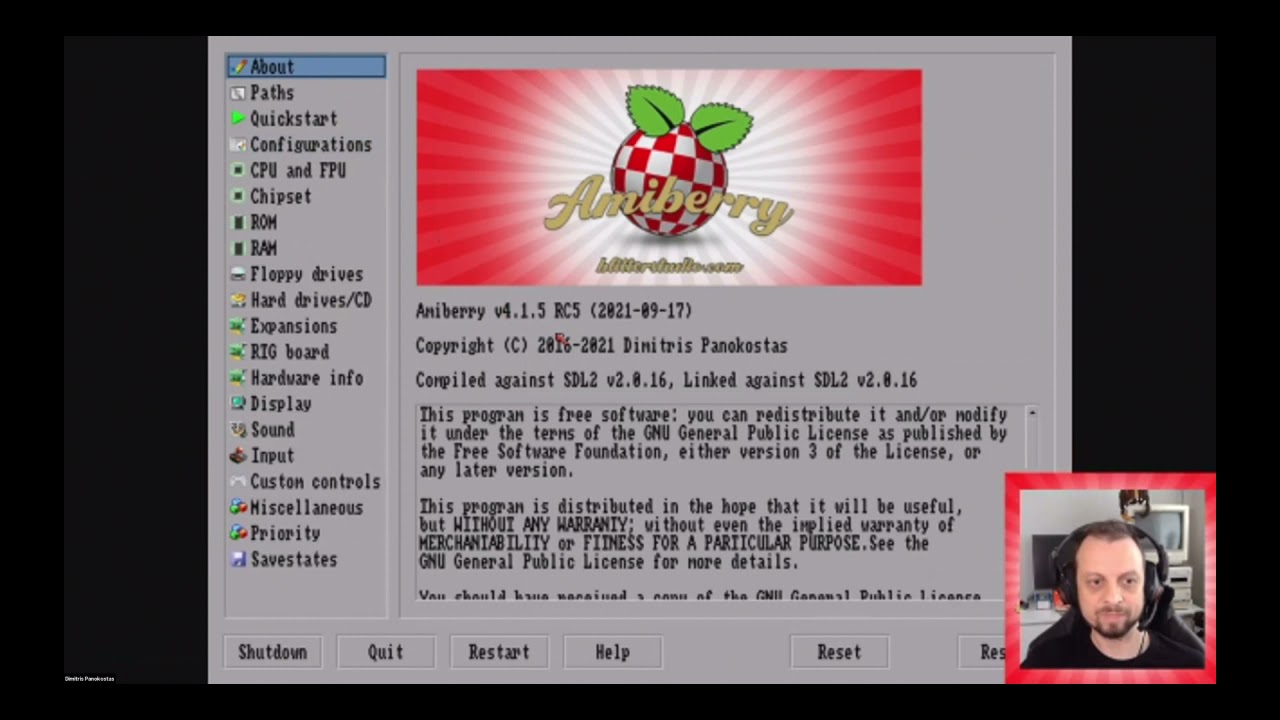The height and width of the screenshot is (720, 1280).
Task: Open the RAM panel
Action: click(x=306, y=249)
